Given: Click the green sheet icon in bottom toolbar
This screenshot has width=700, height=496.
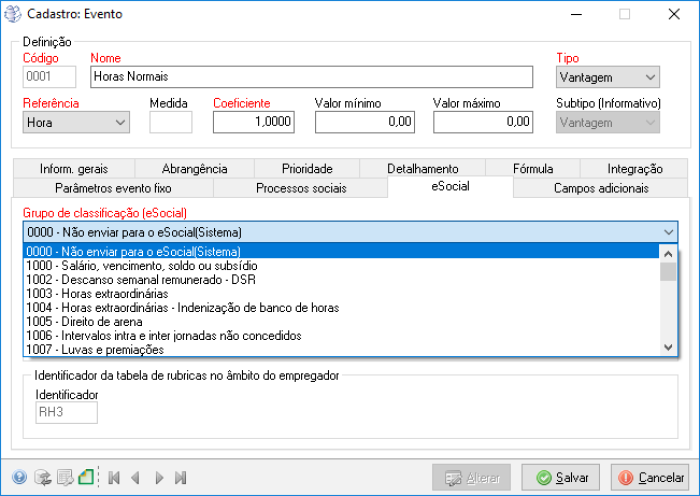Looking at the screenshot, I should click(x=86, y=477).
